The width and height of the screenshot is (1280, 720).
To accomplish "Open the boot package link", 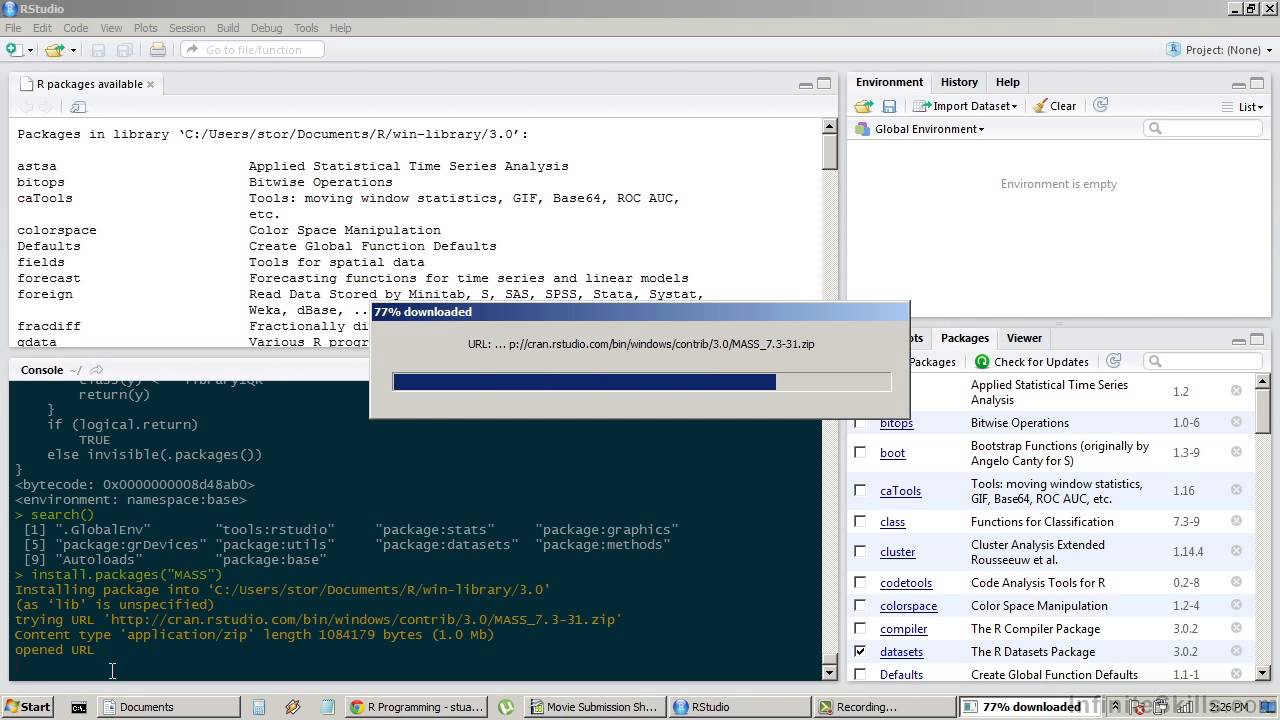I will (x=892, y=453).
